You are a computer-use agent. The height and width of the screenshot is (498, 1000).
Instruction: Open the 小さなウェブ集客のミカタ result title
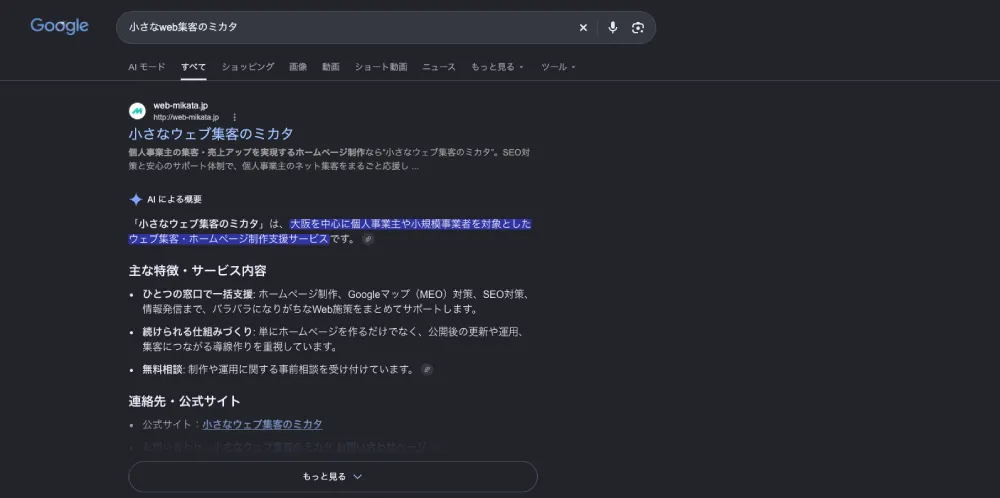coord(211,134)
